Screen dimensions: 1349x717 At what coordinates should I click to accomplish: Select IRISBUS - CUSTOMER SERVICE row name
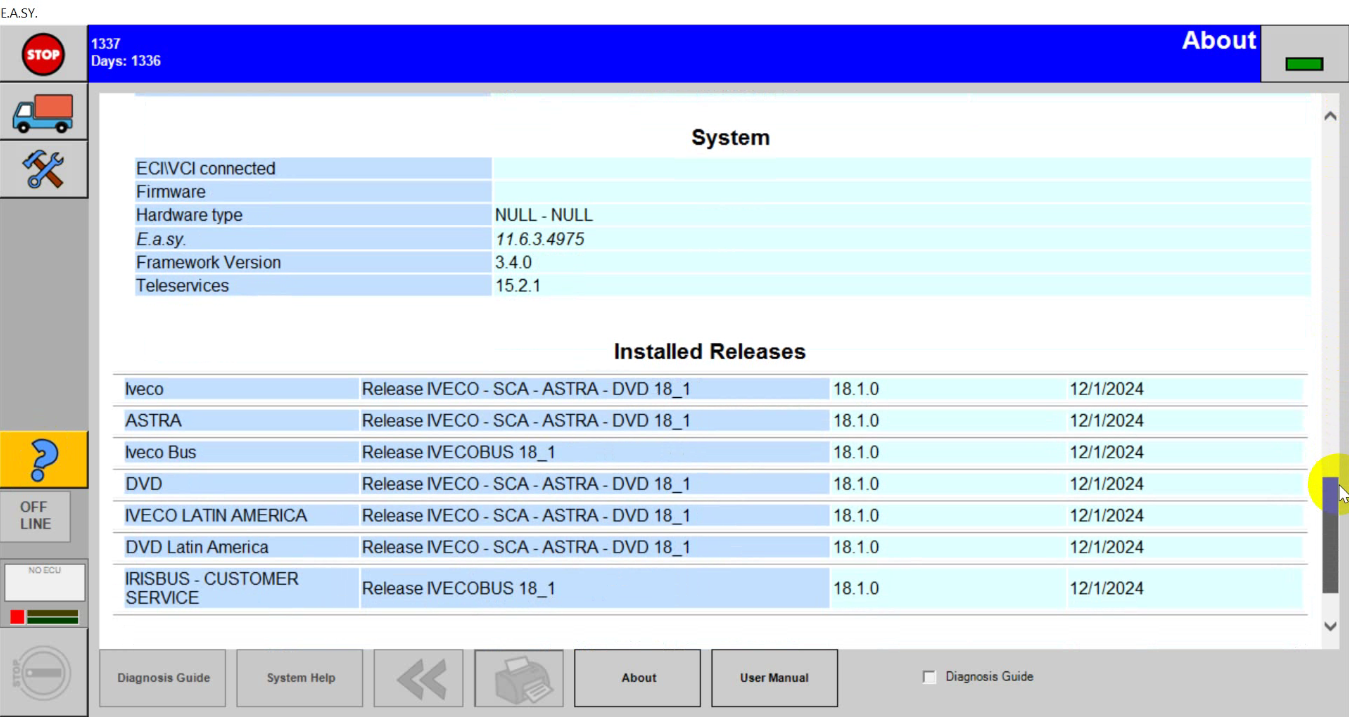211,588
